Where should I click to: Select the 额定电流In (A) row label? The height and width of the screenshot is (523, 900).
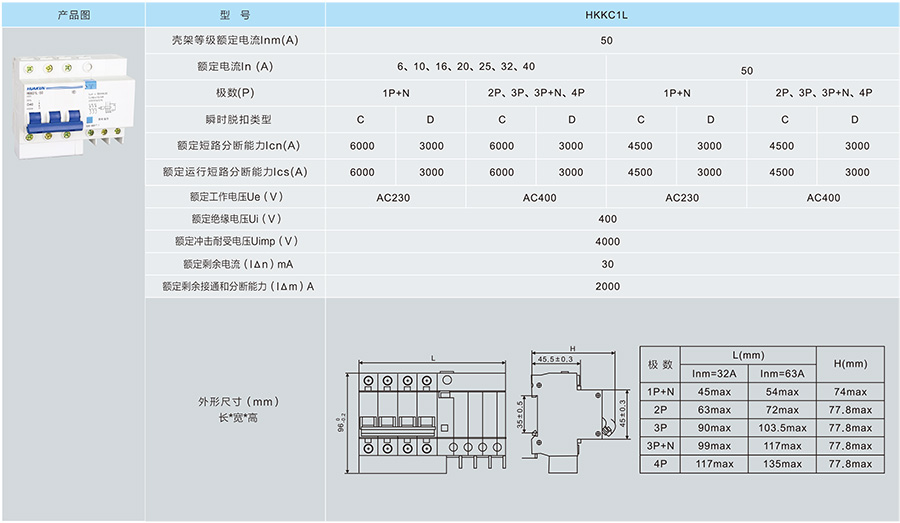point(235,67)
